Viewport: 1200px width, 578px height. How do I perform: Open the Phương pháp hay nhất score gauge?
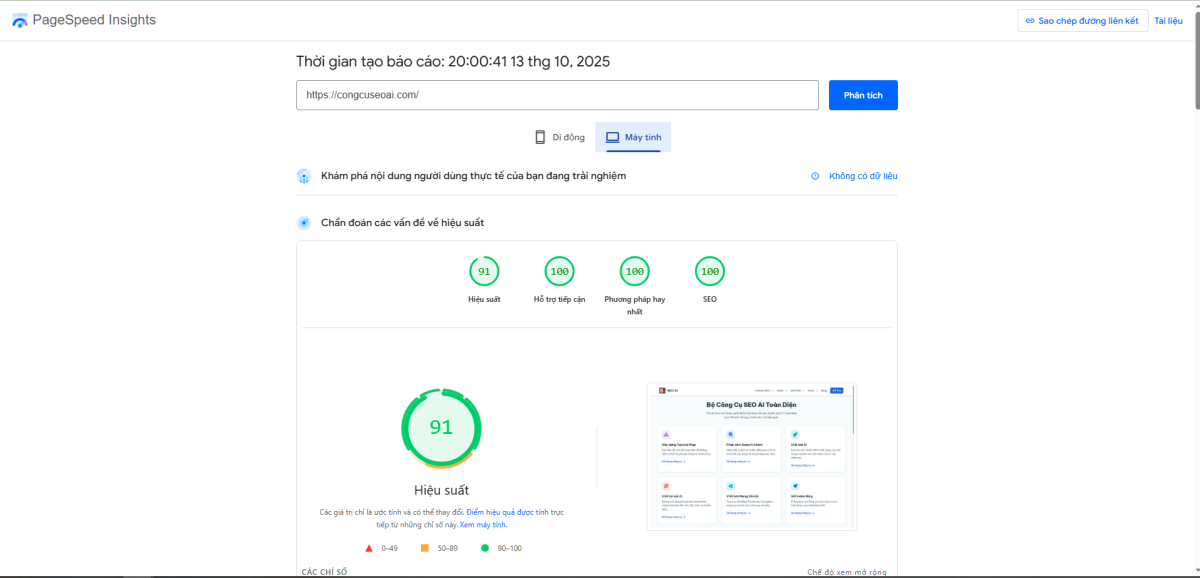coord(634,271)
